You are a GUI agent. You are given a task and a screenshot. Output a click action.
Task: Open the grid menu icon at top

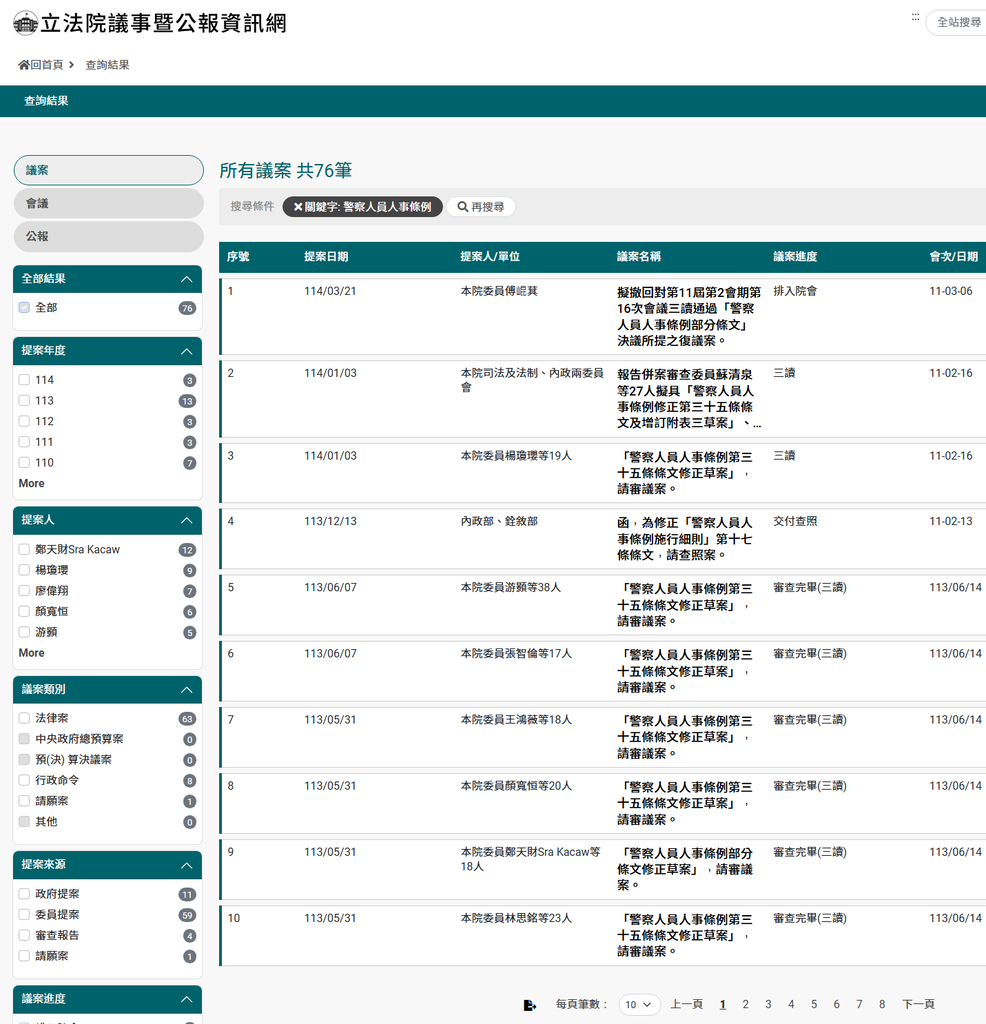pyautogui.click(x=915, y=17)
